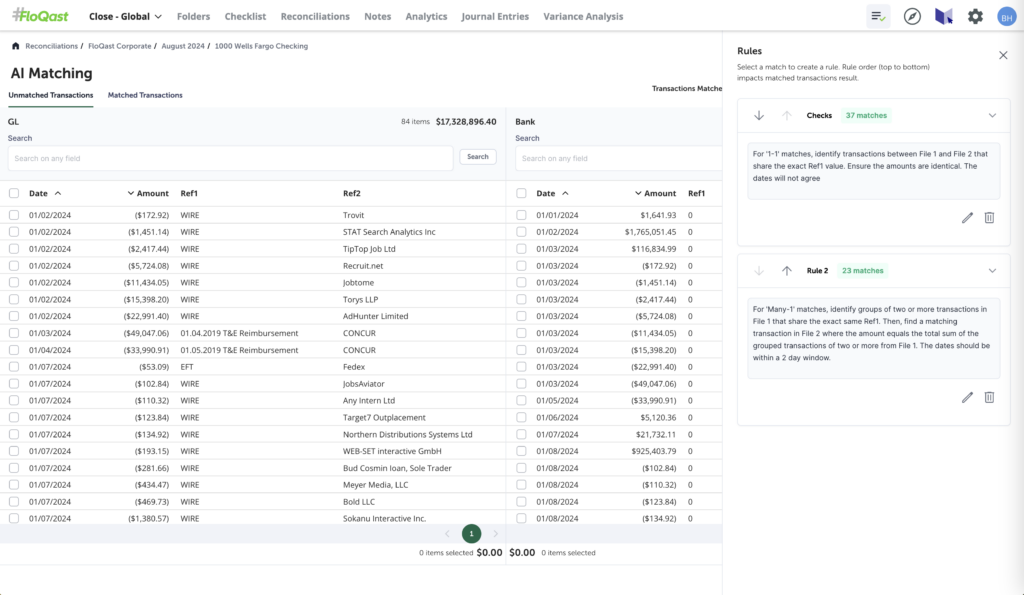Image resolution: width=1024 pixels, height=595 pixels.
Task: Click the WEB-SET interactive GmbH cell
Action: [x=392, y=451]
